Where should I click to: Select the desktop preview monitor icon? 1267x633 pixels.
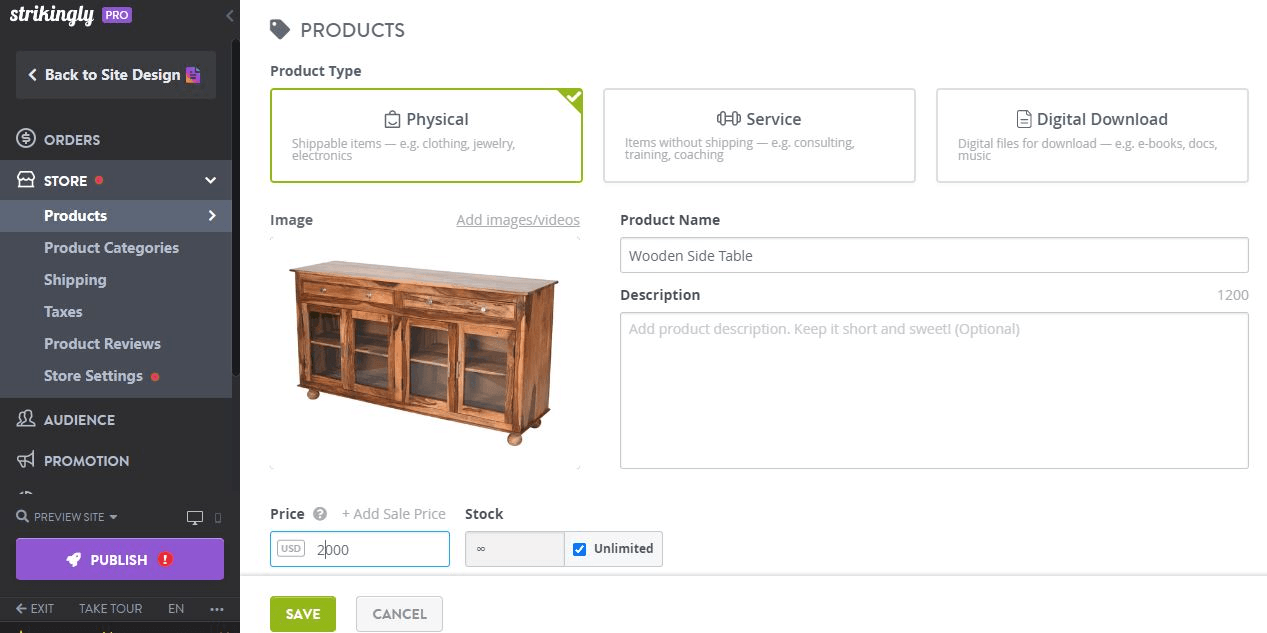[x=193, y=516]
